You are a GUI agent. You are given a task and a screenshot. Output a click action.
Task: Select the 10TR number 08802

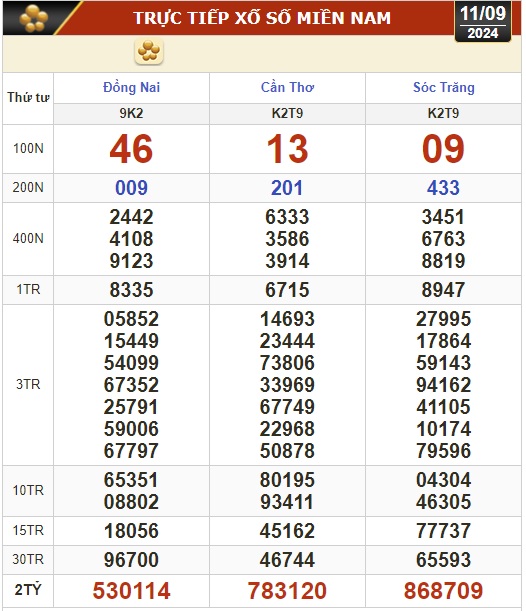[131, 502]
